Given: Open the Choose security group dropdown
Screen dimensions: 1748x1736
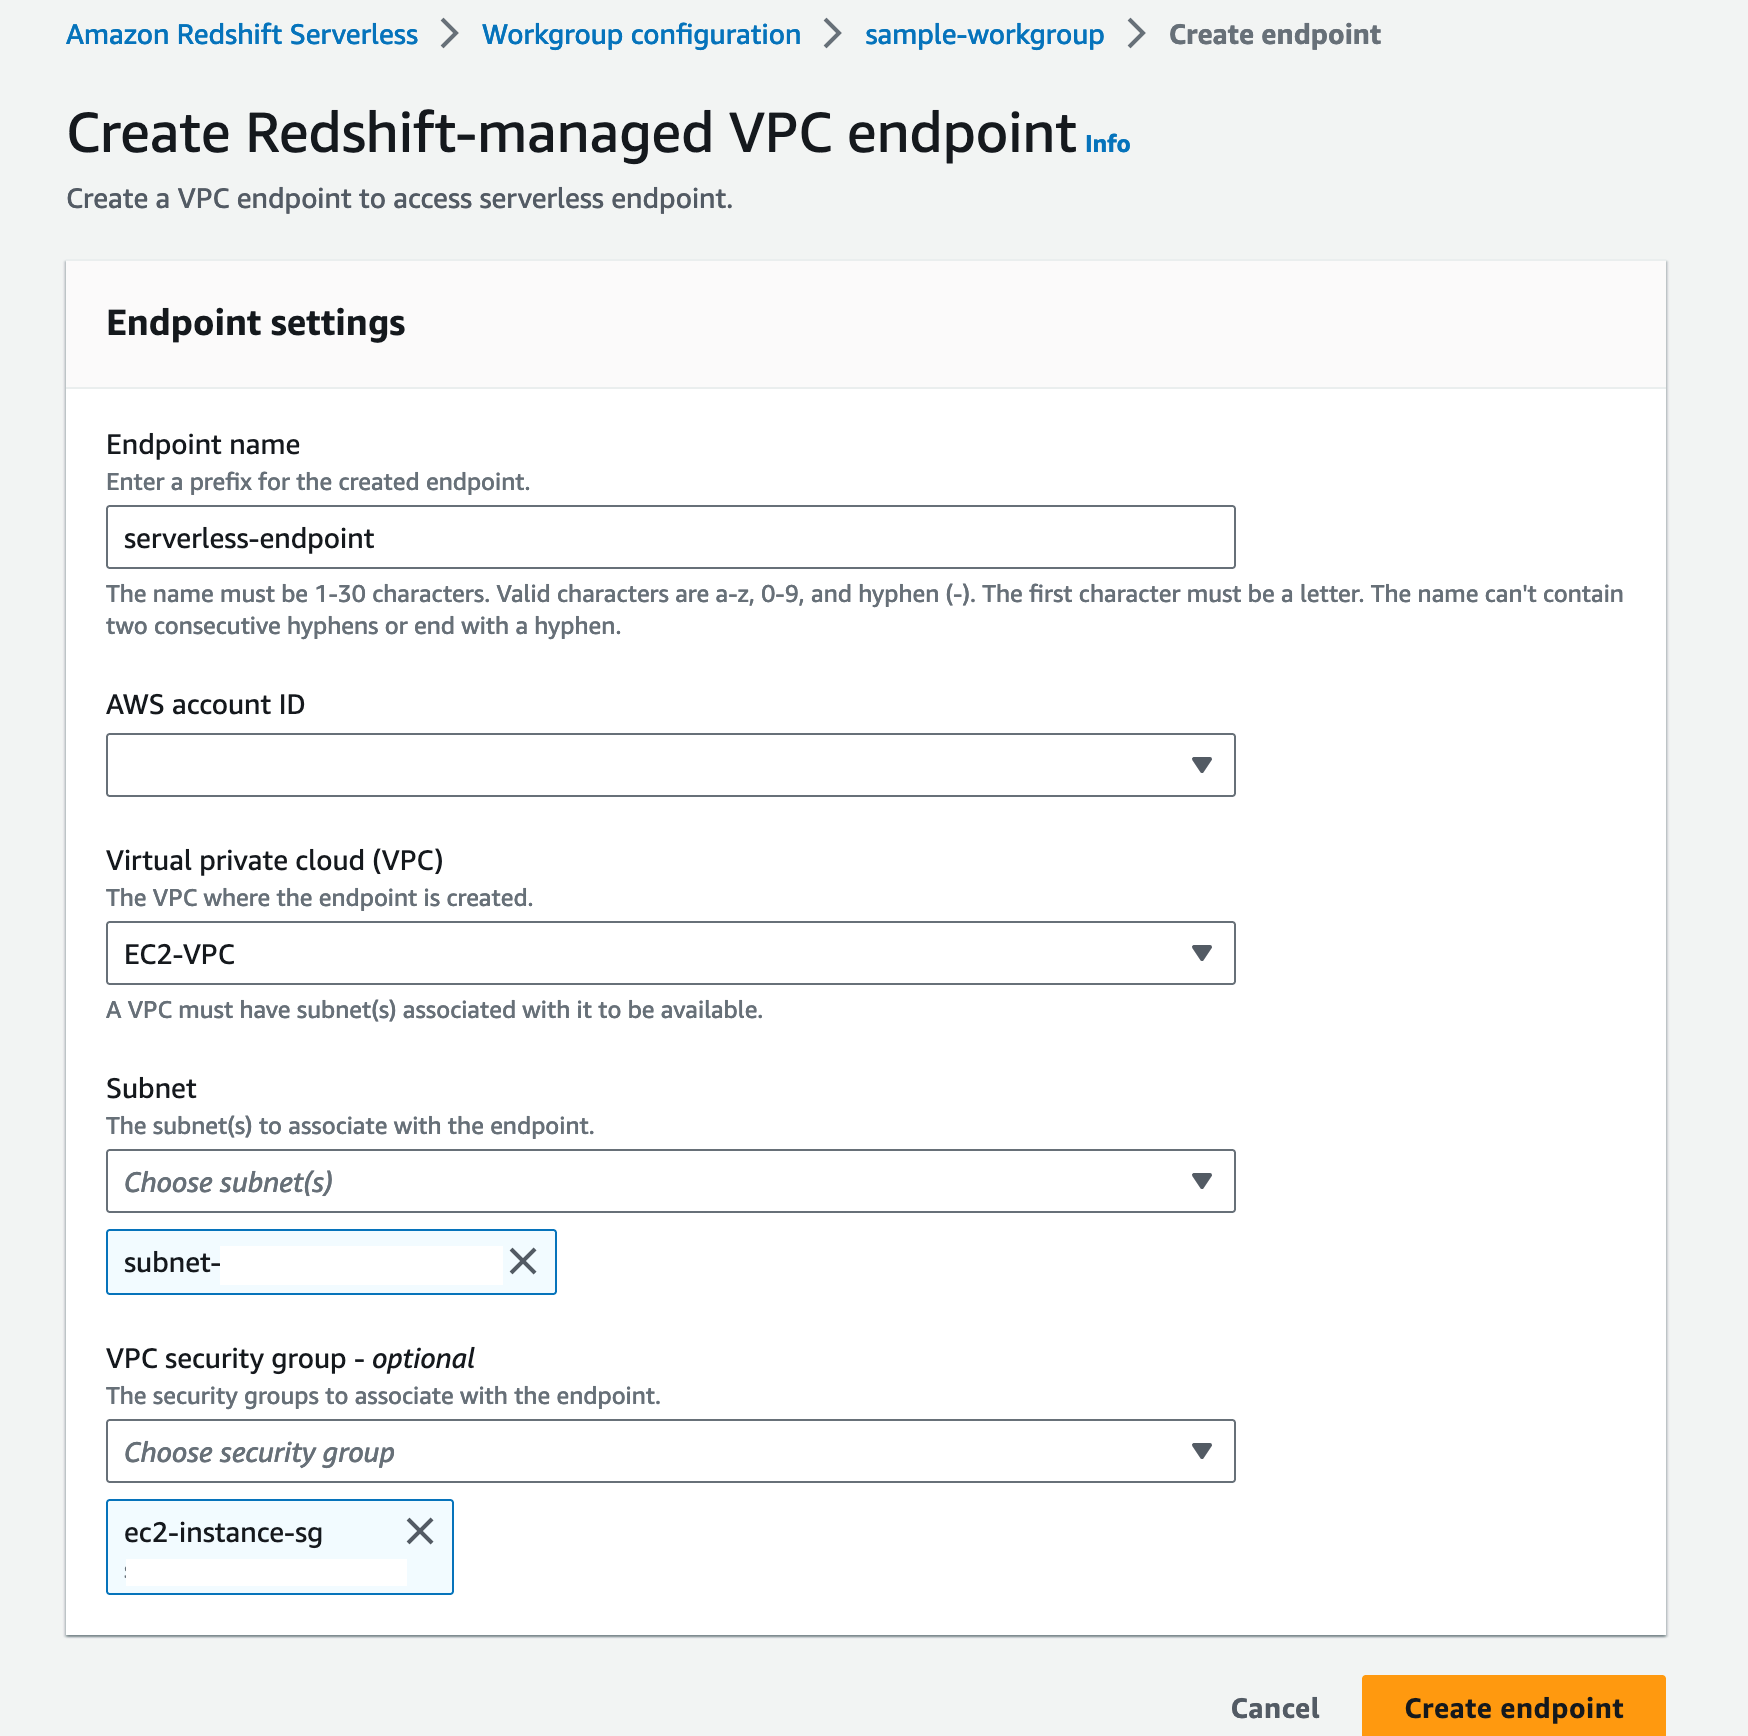Looking at the screenshot, I should point(670,1451).
